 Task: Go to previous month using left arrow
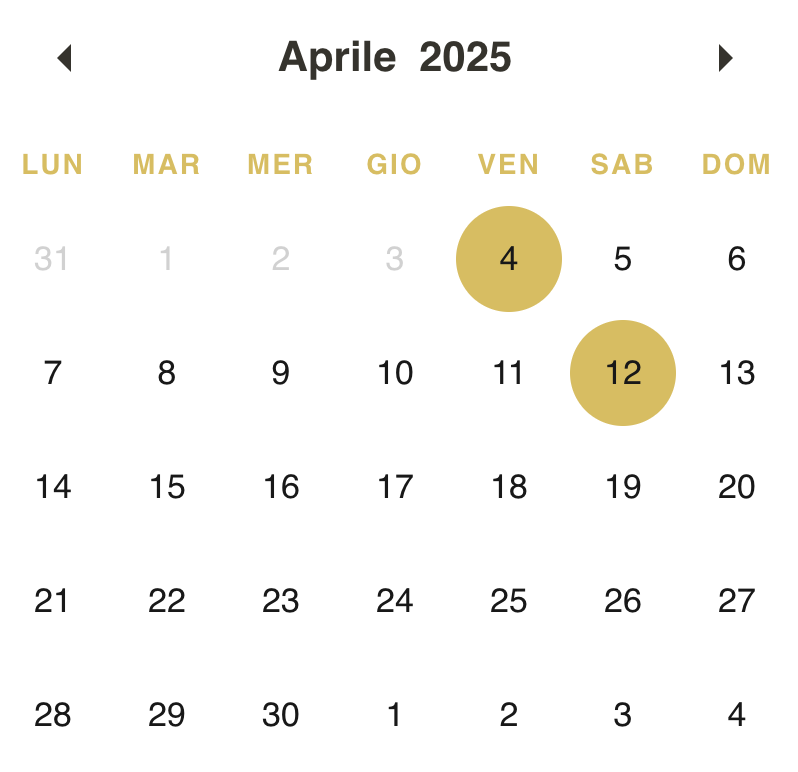(x=65, y=58)
